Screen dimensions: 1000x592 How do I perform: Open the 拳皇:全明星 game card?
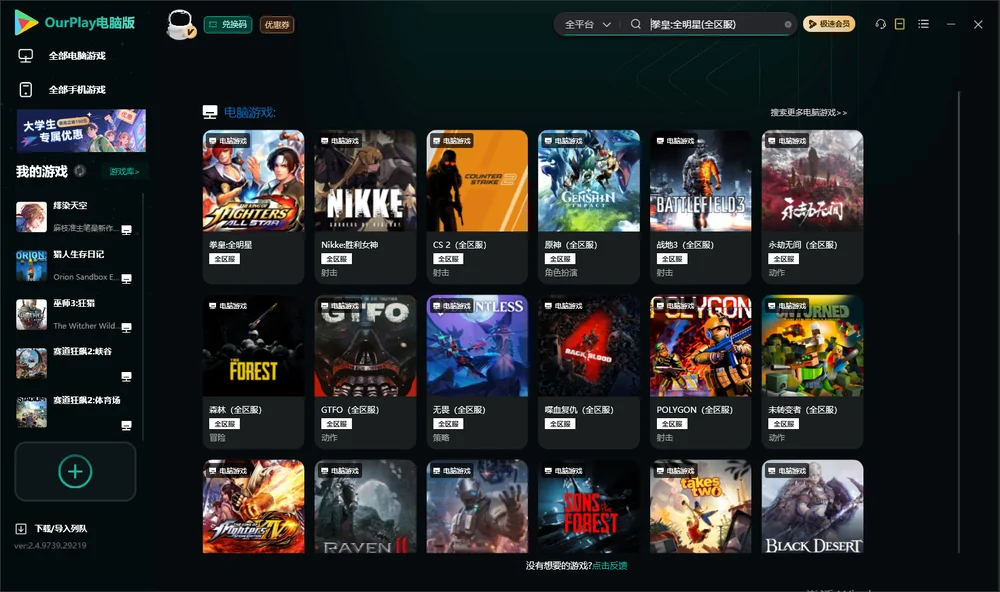pos(253,207)
